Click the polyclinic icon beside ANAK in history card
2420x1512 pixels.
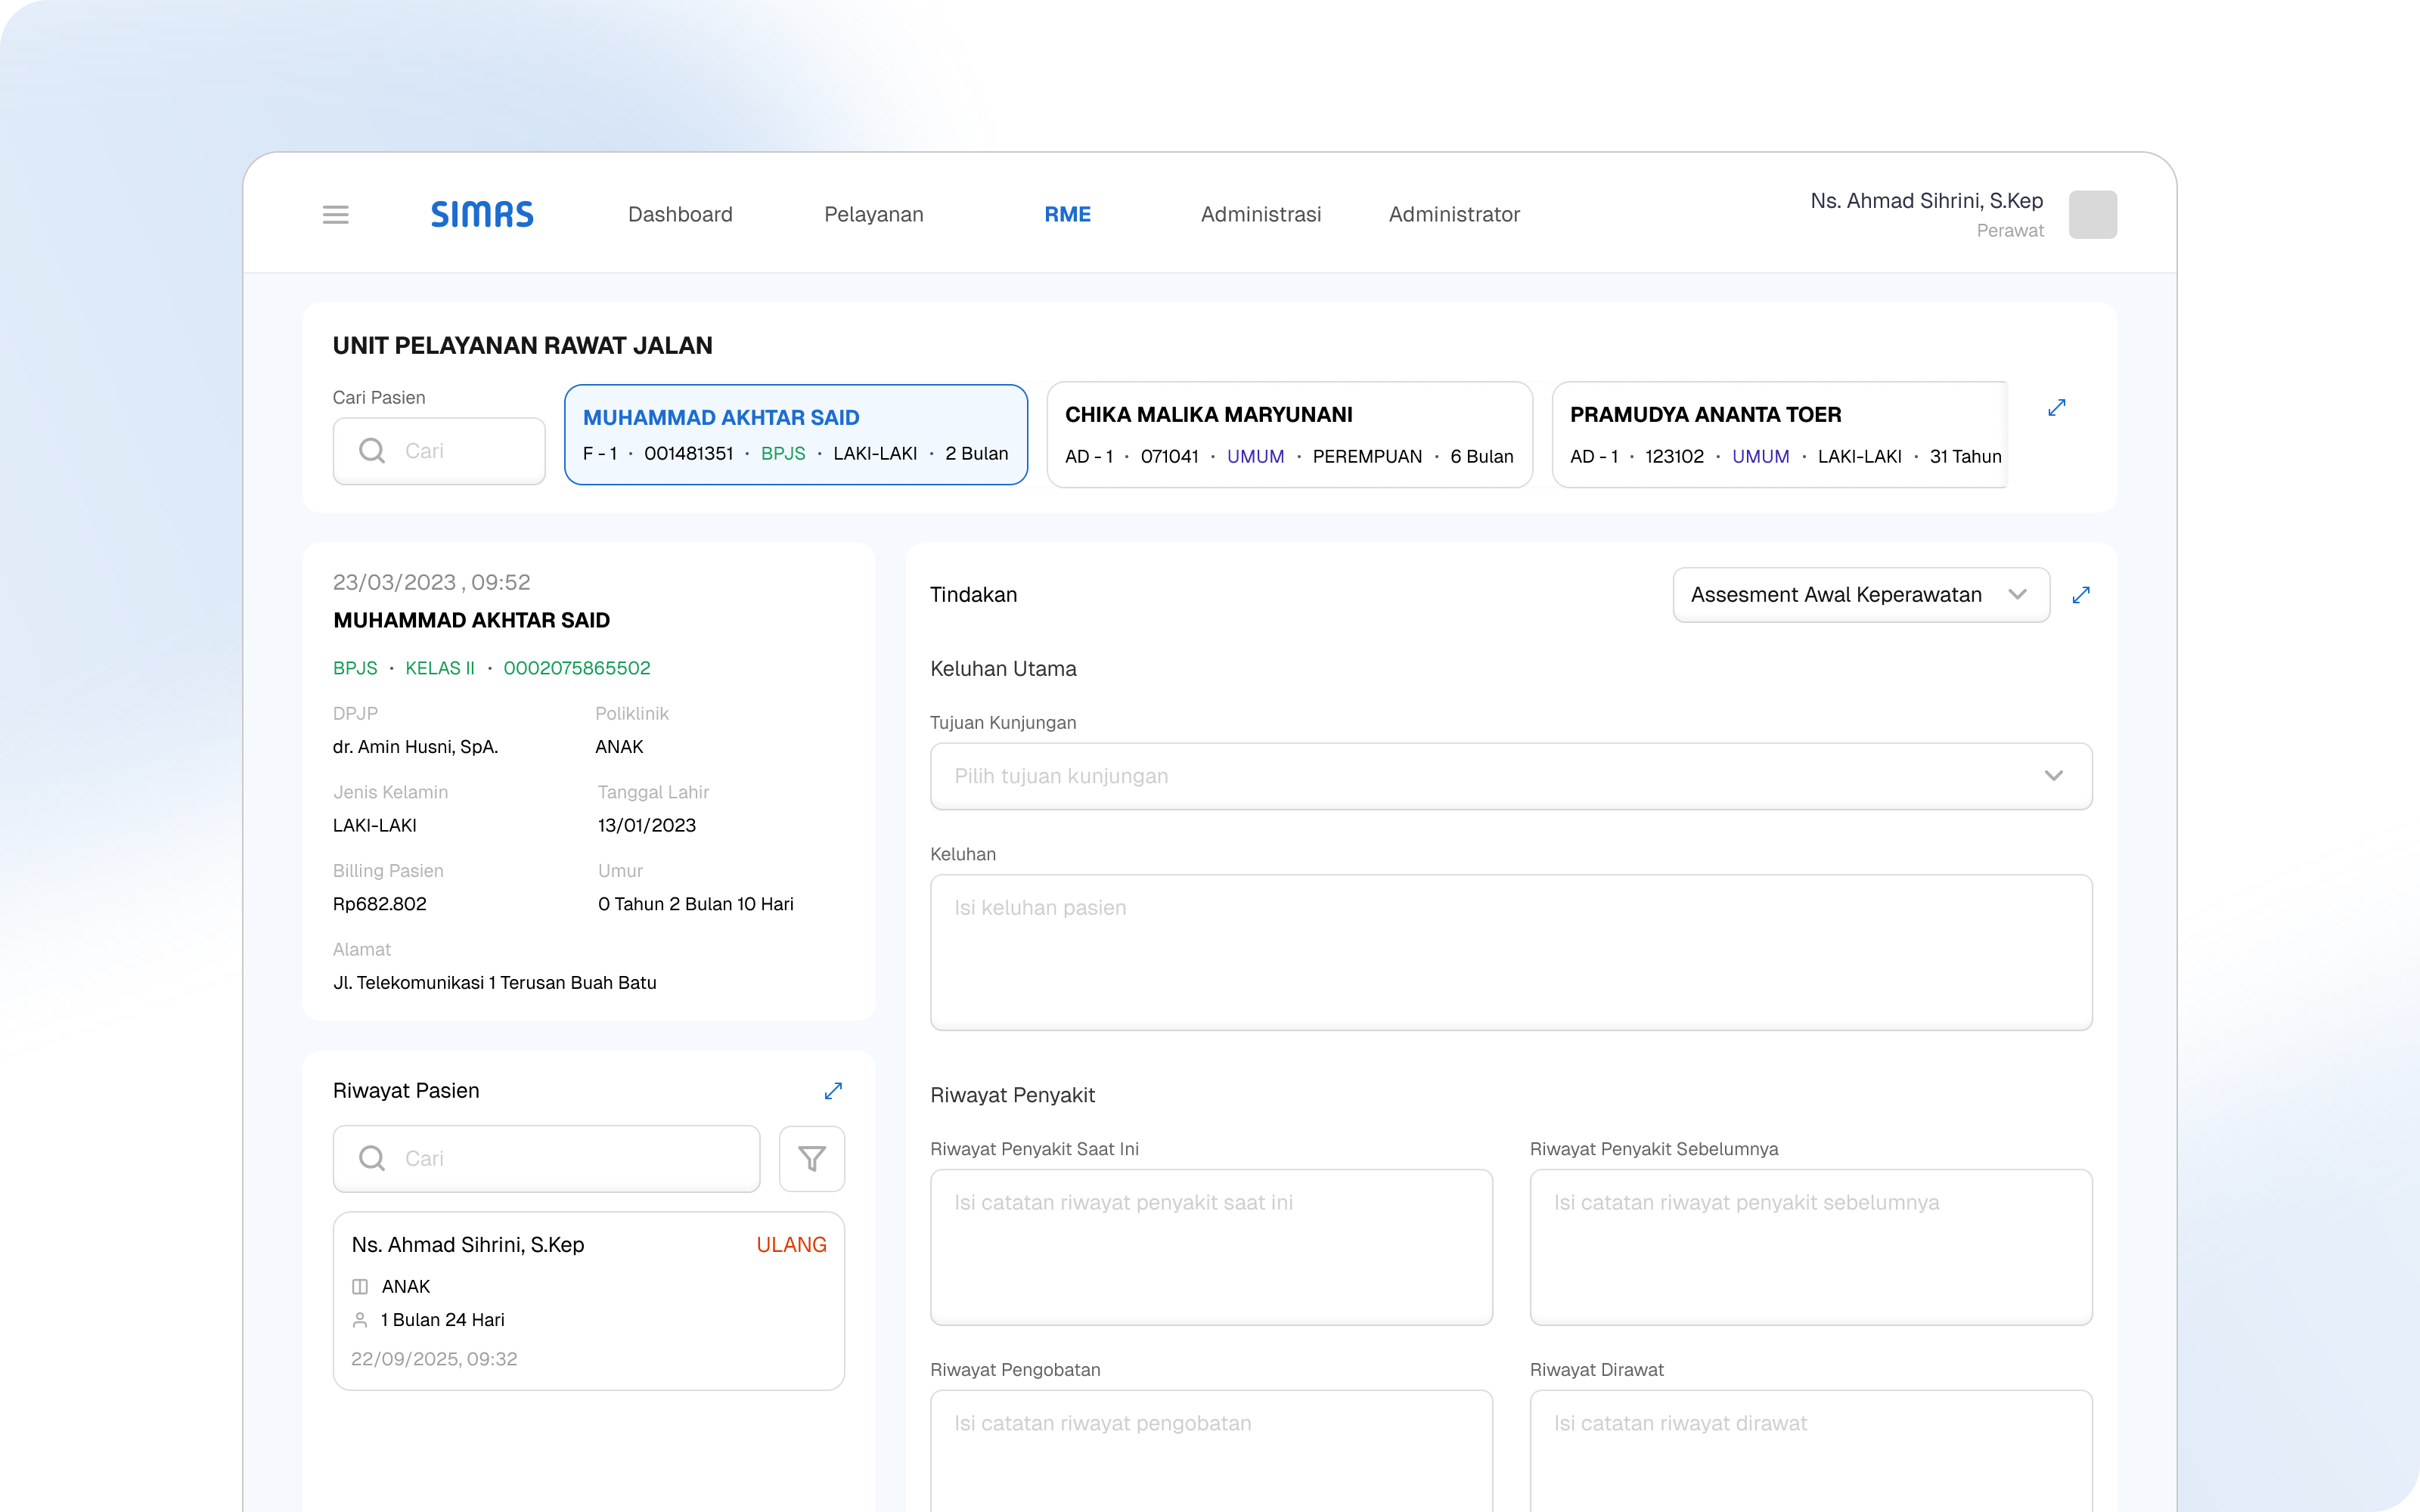(x=360, y=1287)
